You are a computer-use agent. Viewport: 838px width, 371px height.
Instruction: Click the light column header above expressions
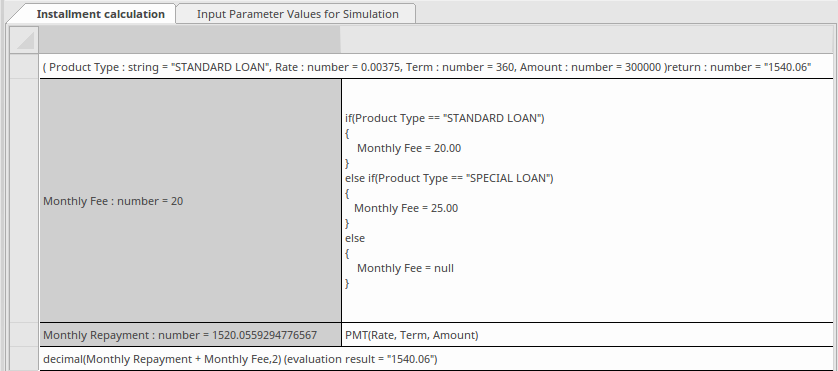coord(586,40)
